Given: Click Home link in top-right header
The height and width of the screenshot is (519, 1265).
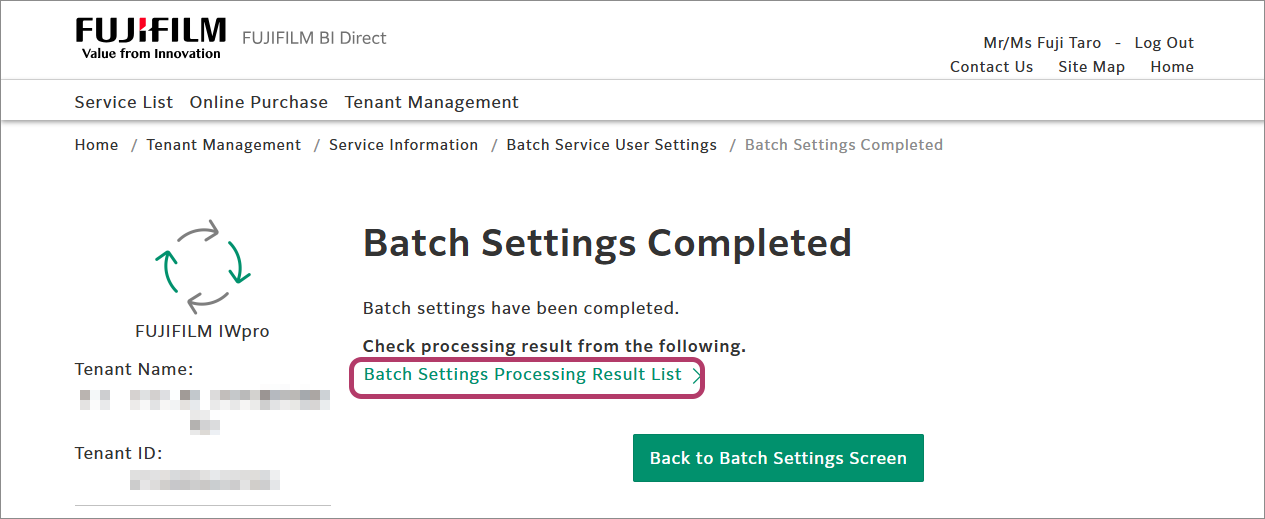Looking at the screenshot, I should tap(1171, 67).
